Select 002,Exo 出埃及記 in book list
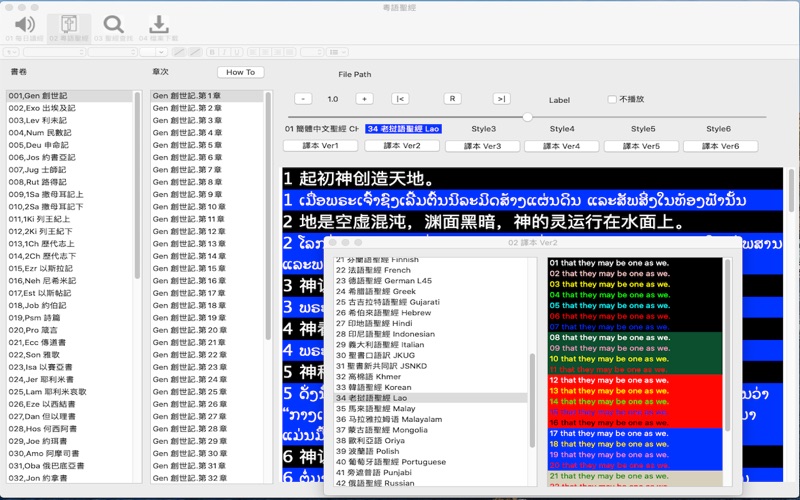The image size is (800, 500). point(42,108)
